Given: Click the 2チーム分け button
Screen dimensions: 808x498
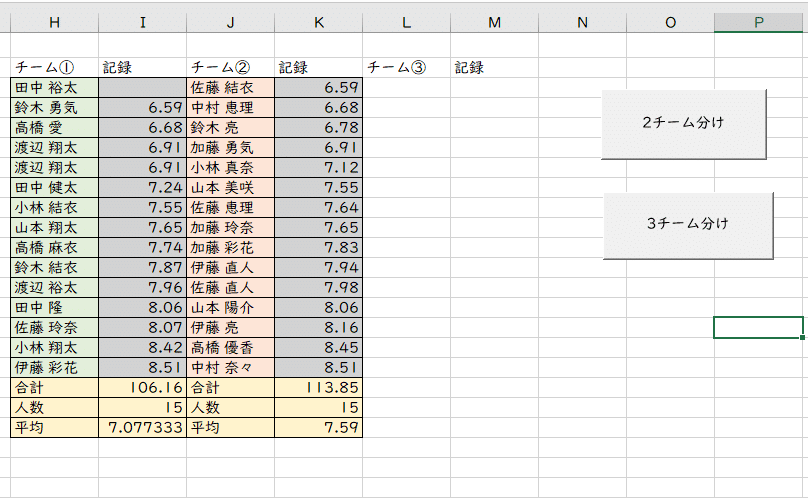Looking at the screenshot, I should coord(684,124).
